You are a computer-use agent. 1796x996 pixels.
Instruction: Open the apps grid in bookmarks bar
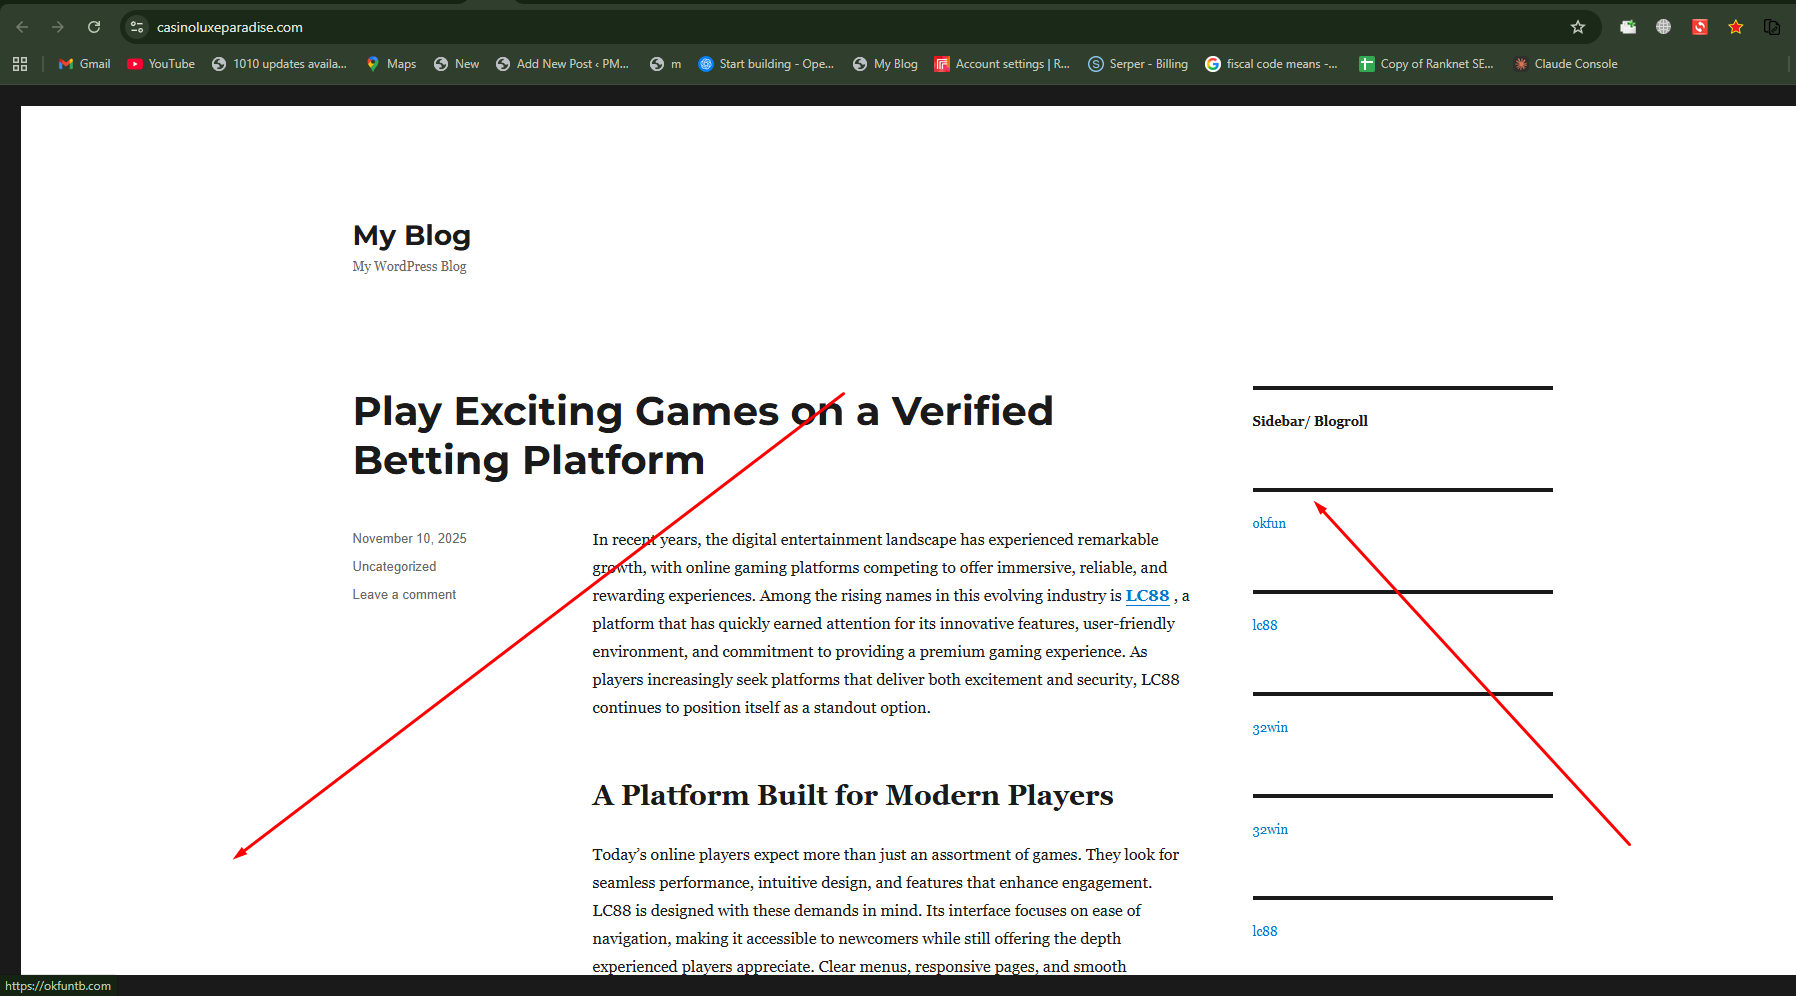(20, 64)
